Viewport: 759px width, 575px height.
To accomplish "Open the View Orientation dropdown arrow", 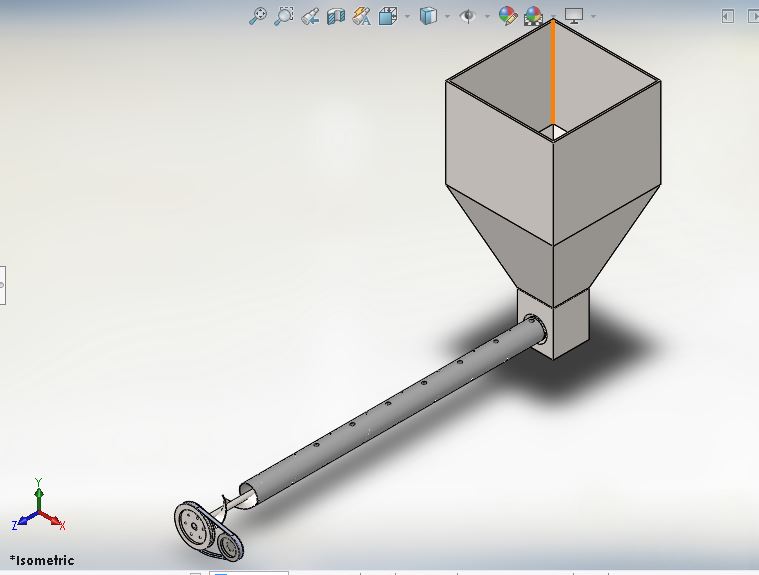I will tap(407, 16).
